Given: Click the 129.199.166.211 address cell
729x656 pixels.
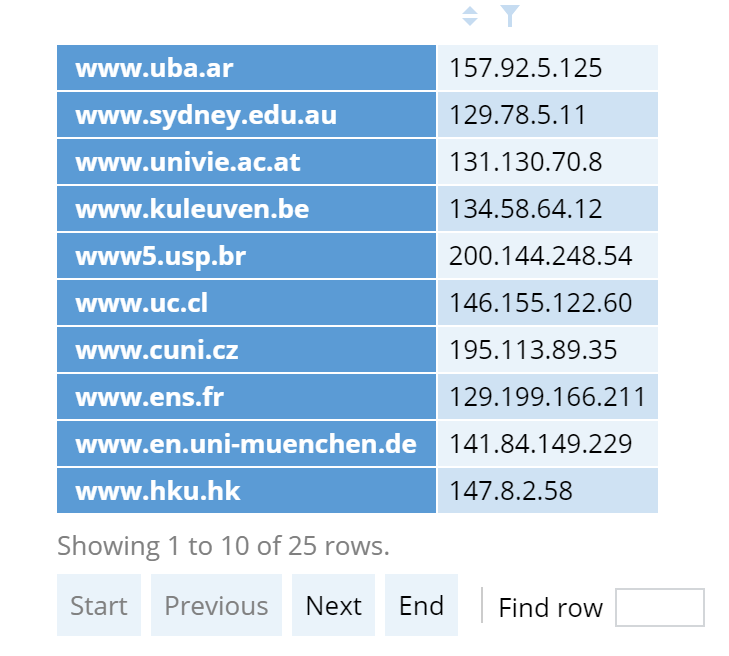Looking at the screenshot, I should tap(547, 397).
